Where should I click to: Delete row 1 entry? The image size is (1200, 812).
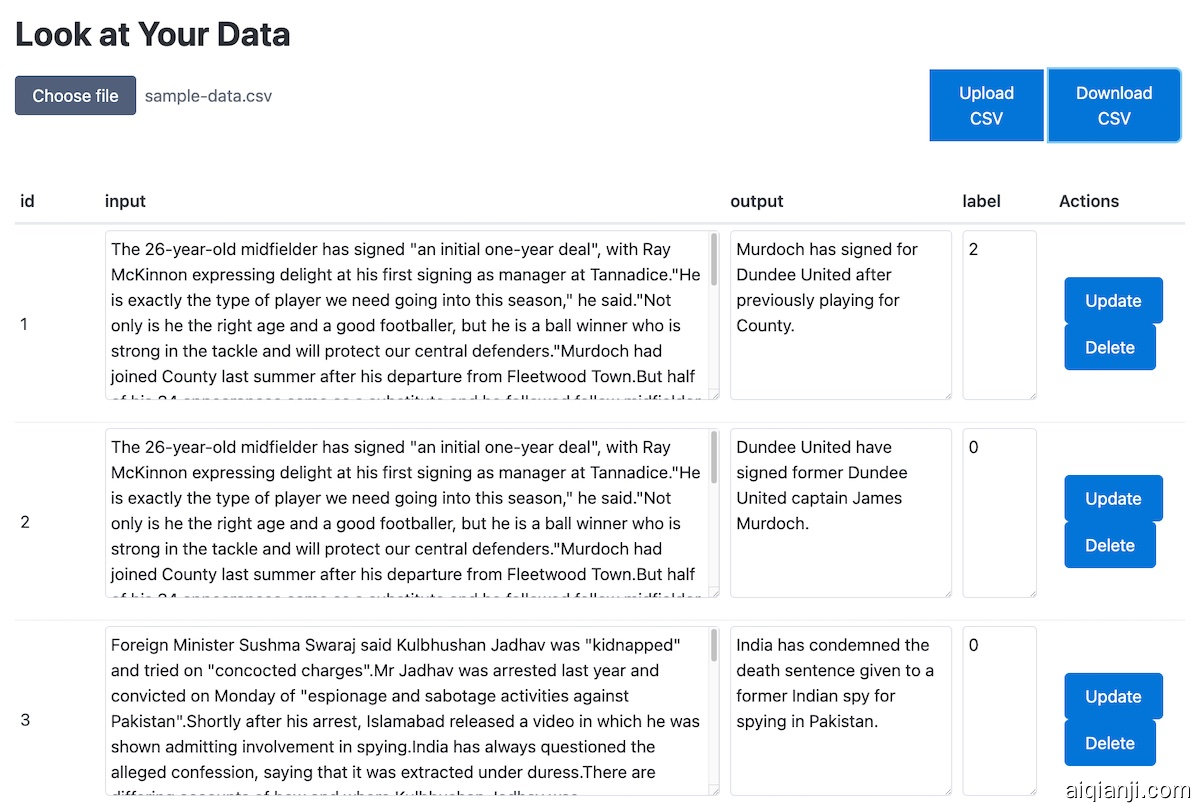pyautogui.click(x=1109, y=347)
